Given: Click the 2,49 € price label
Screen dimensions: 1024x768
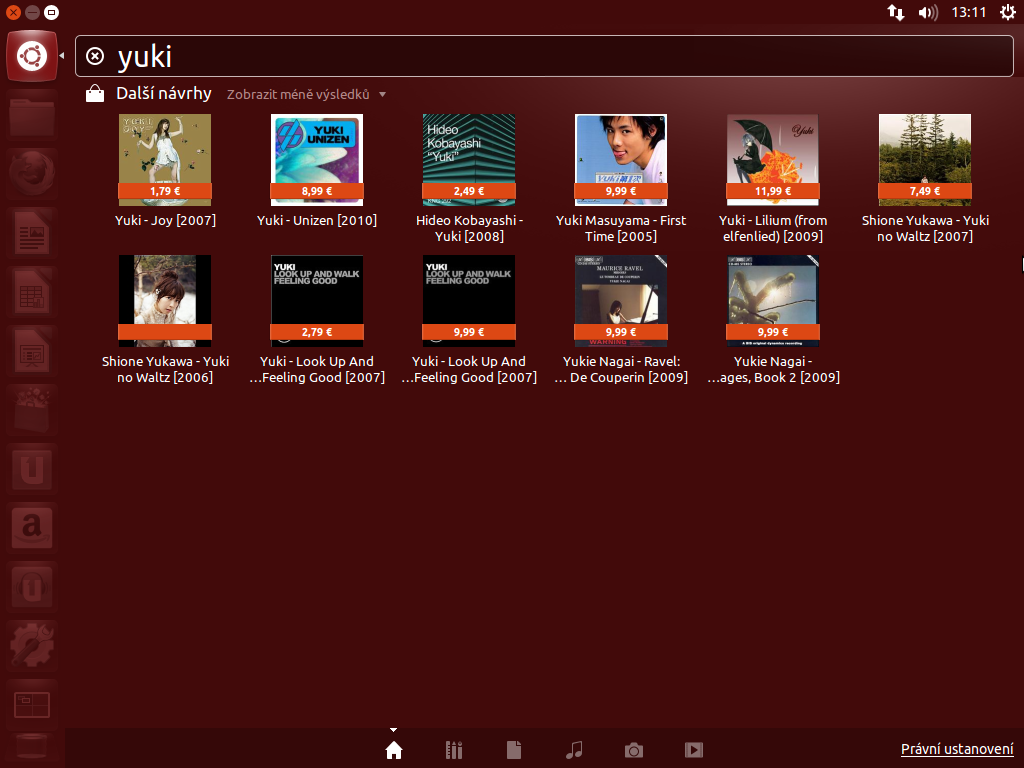Looking at the screenshot, I should pos(469,191).
